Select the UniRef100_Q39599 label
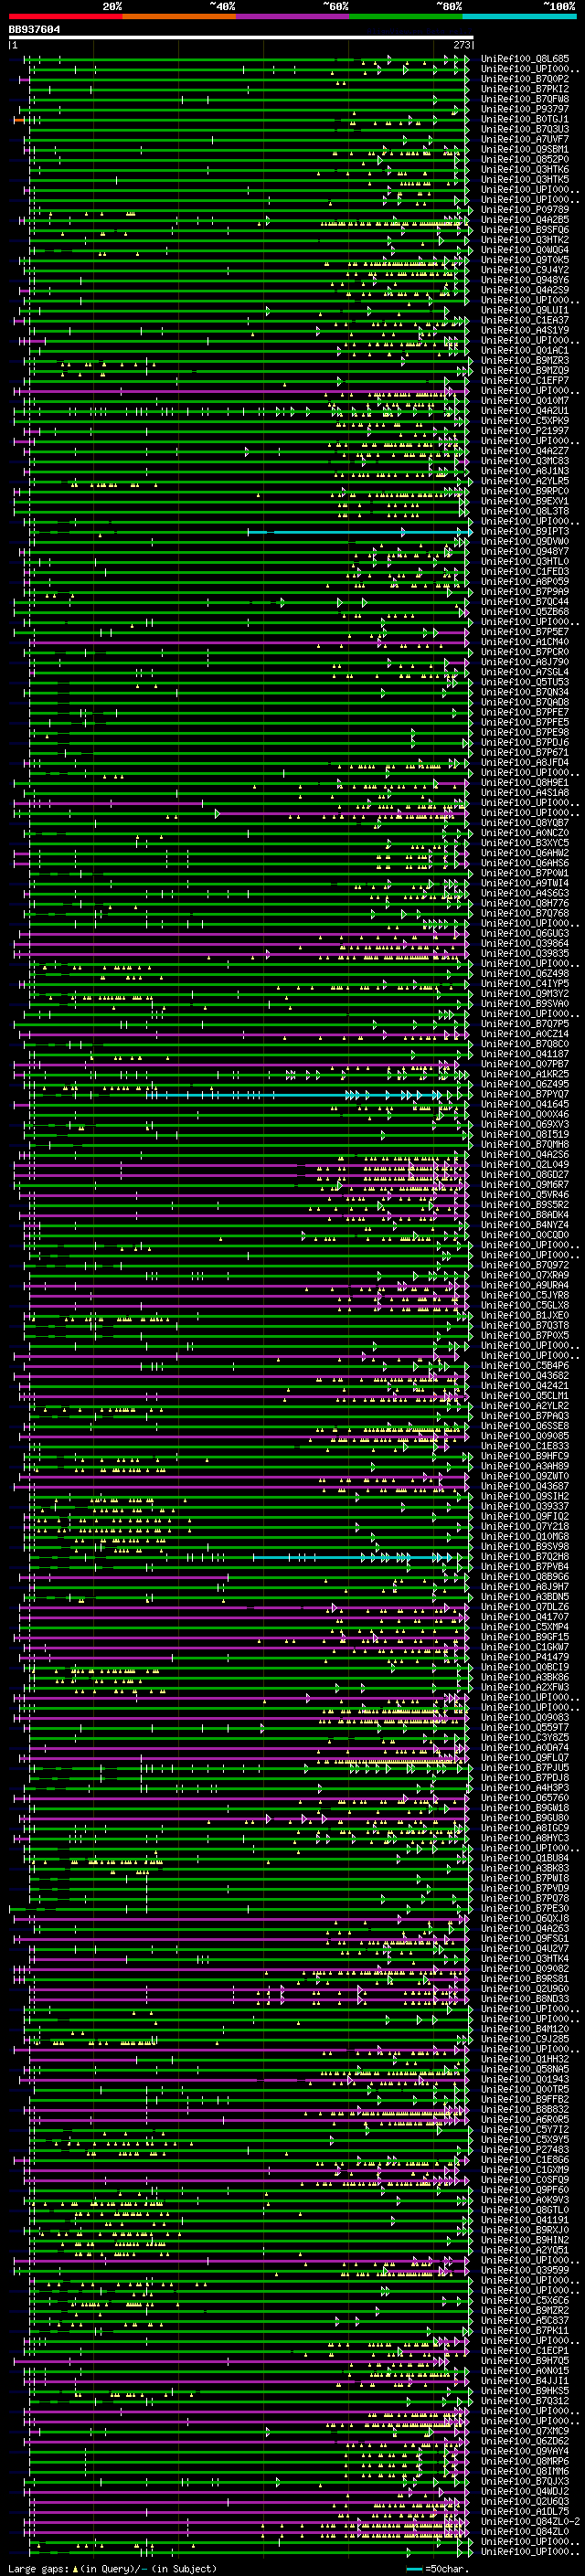 point(525,2271)
